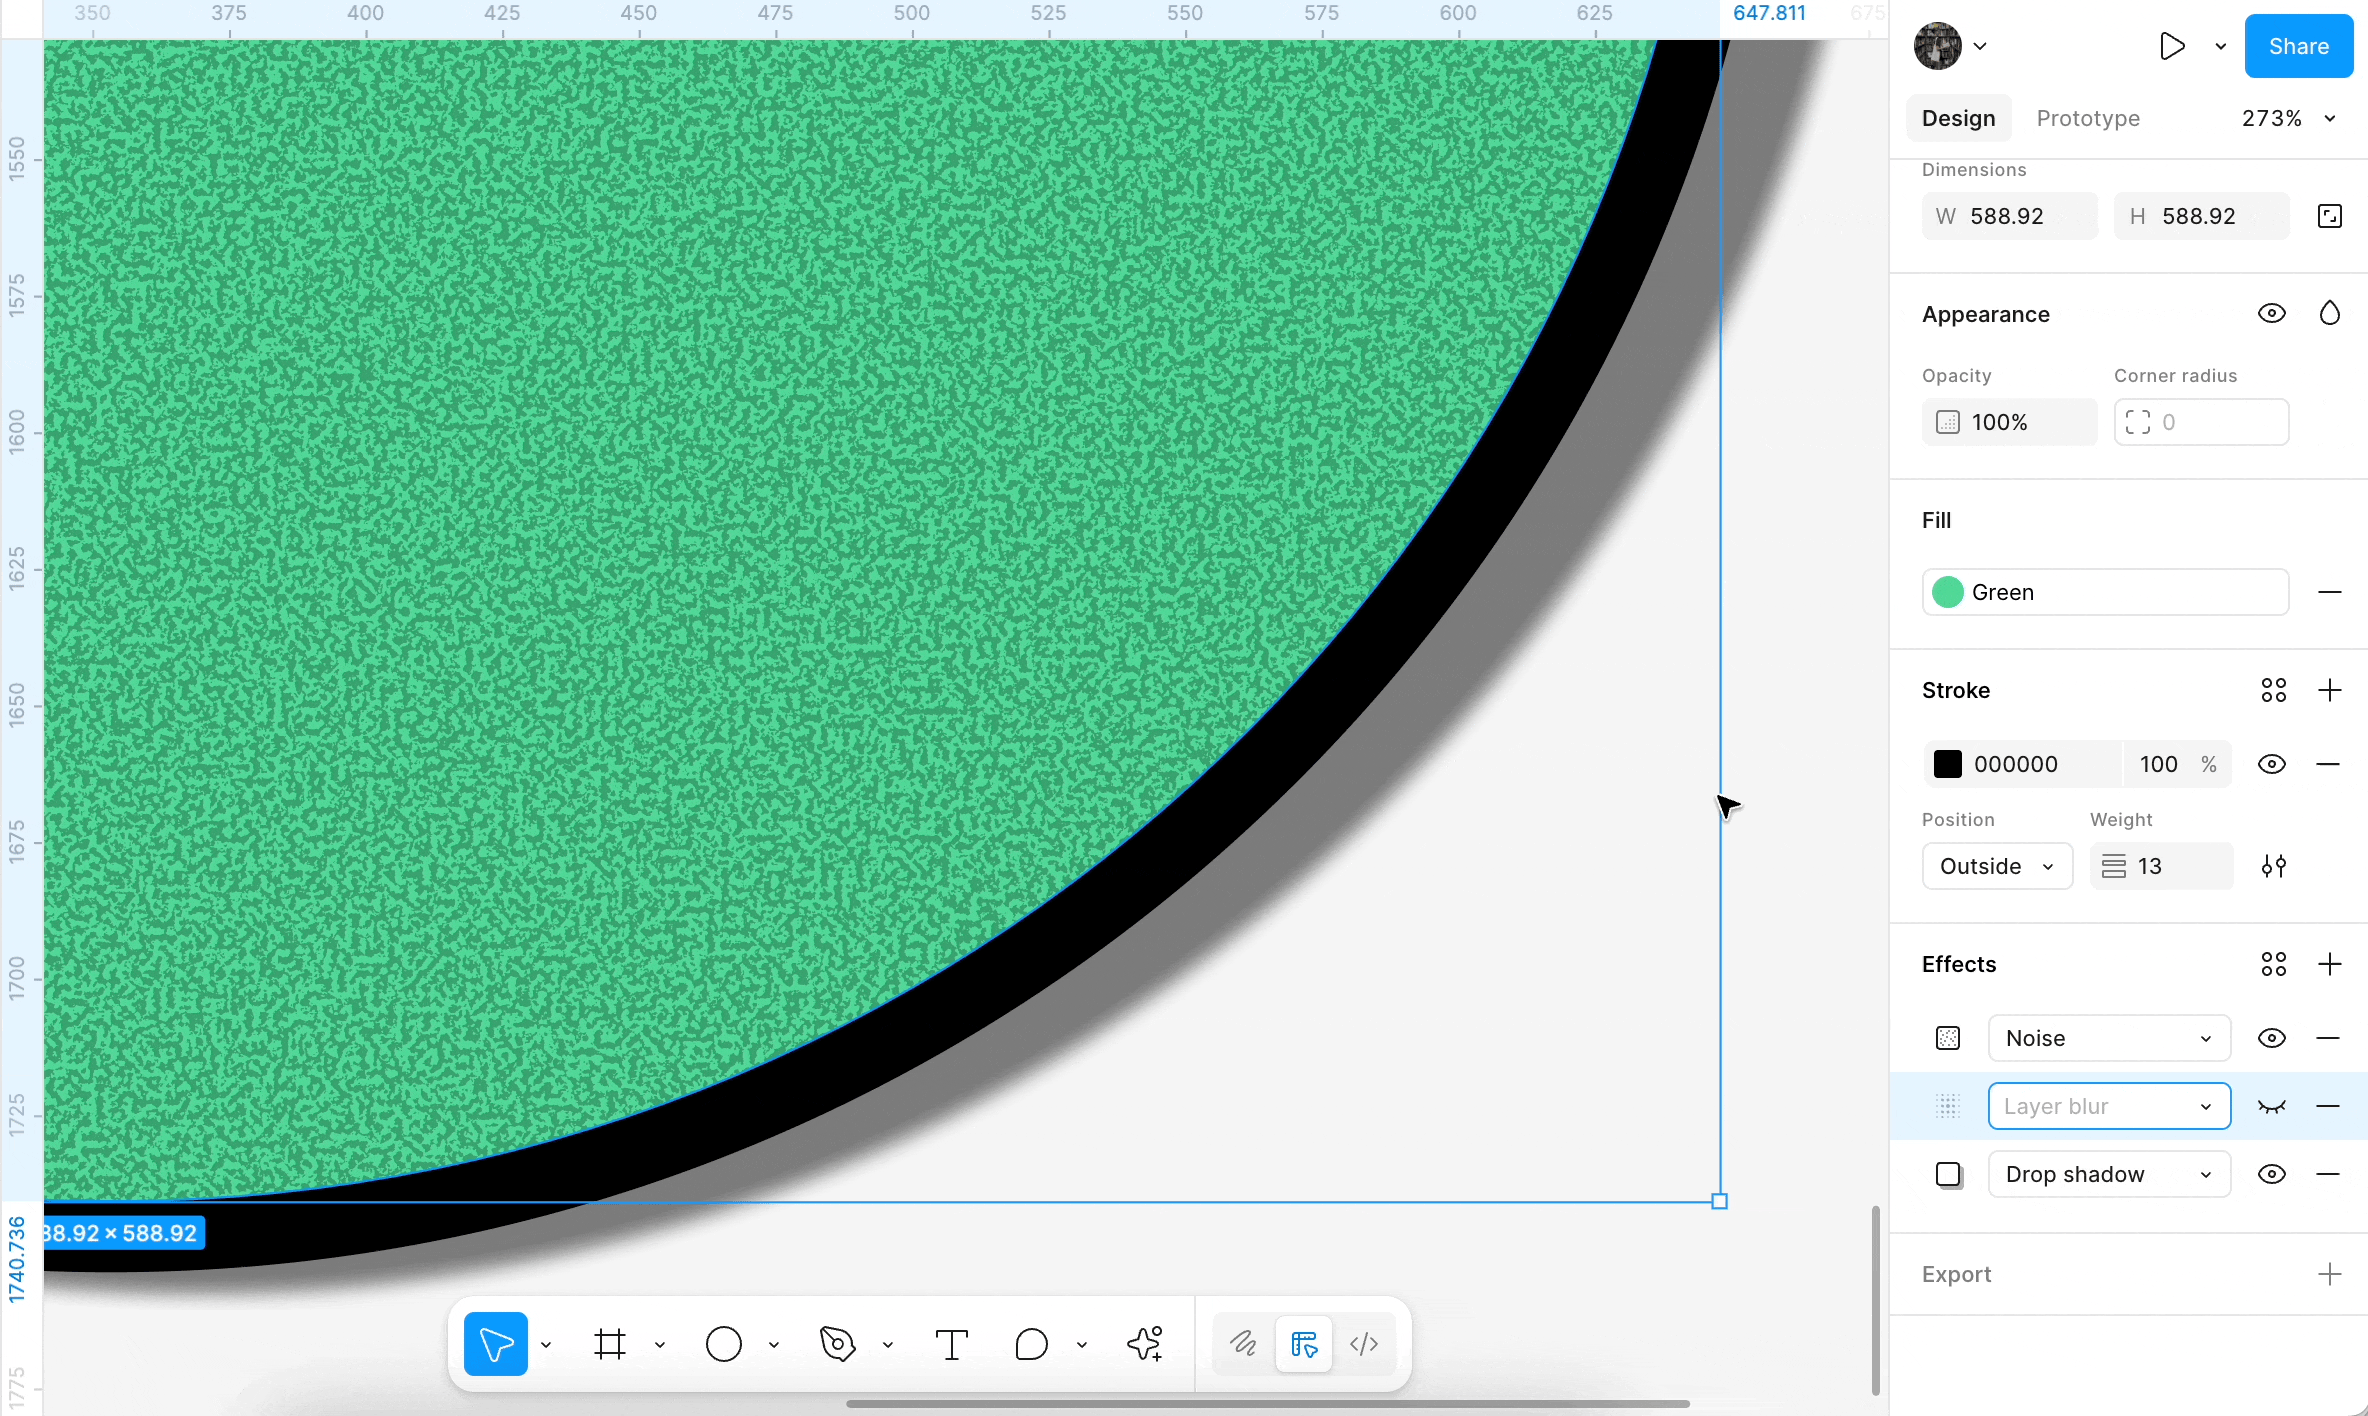The height and width of the screenshot is (1416, 2368).
Task: Remove the Green fill with minus
Action: pos(2330,592)
